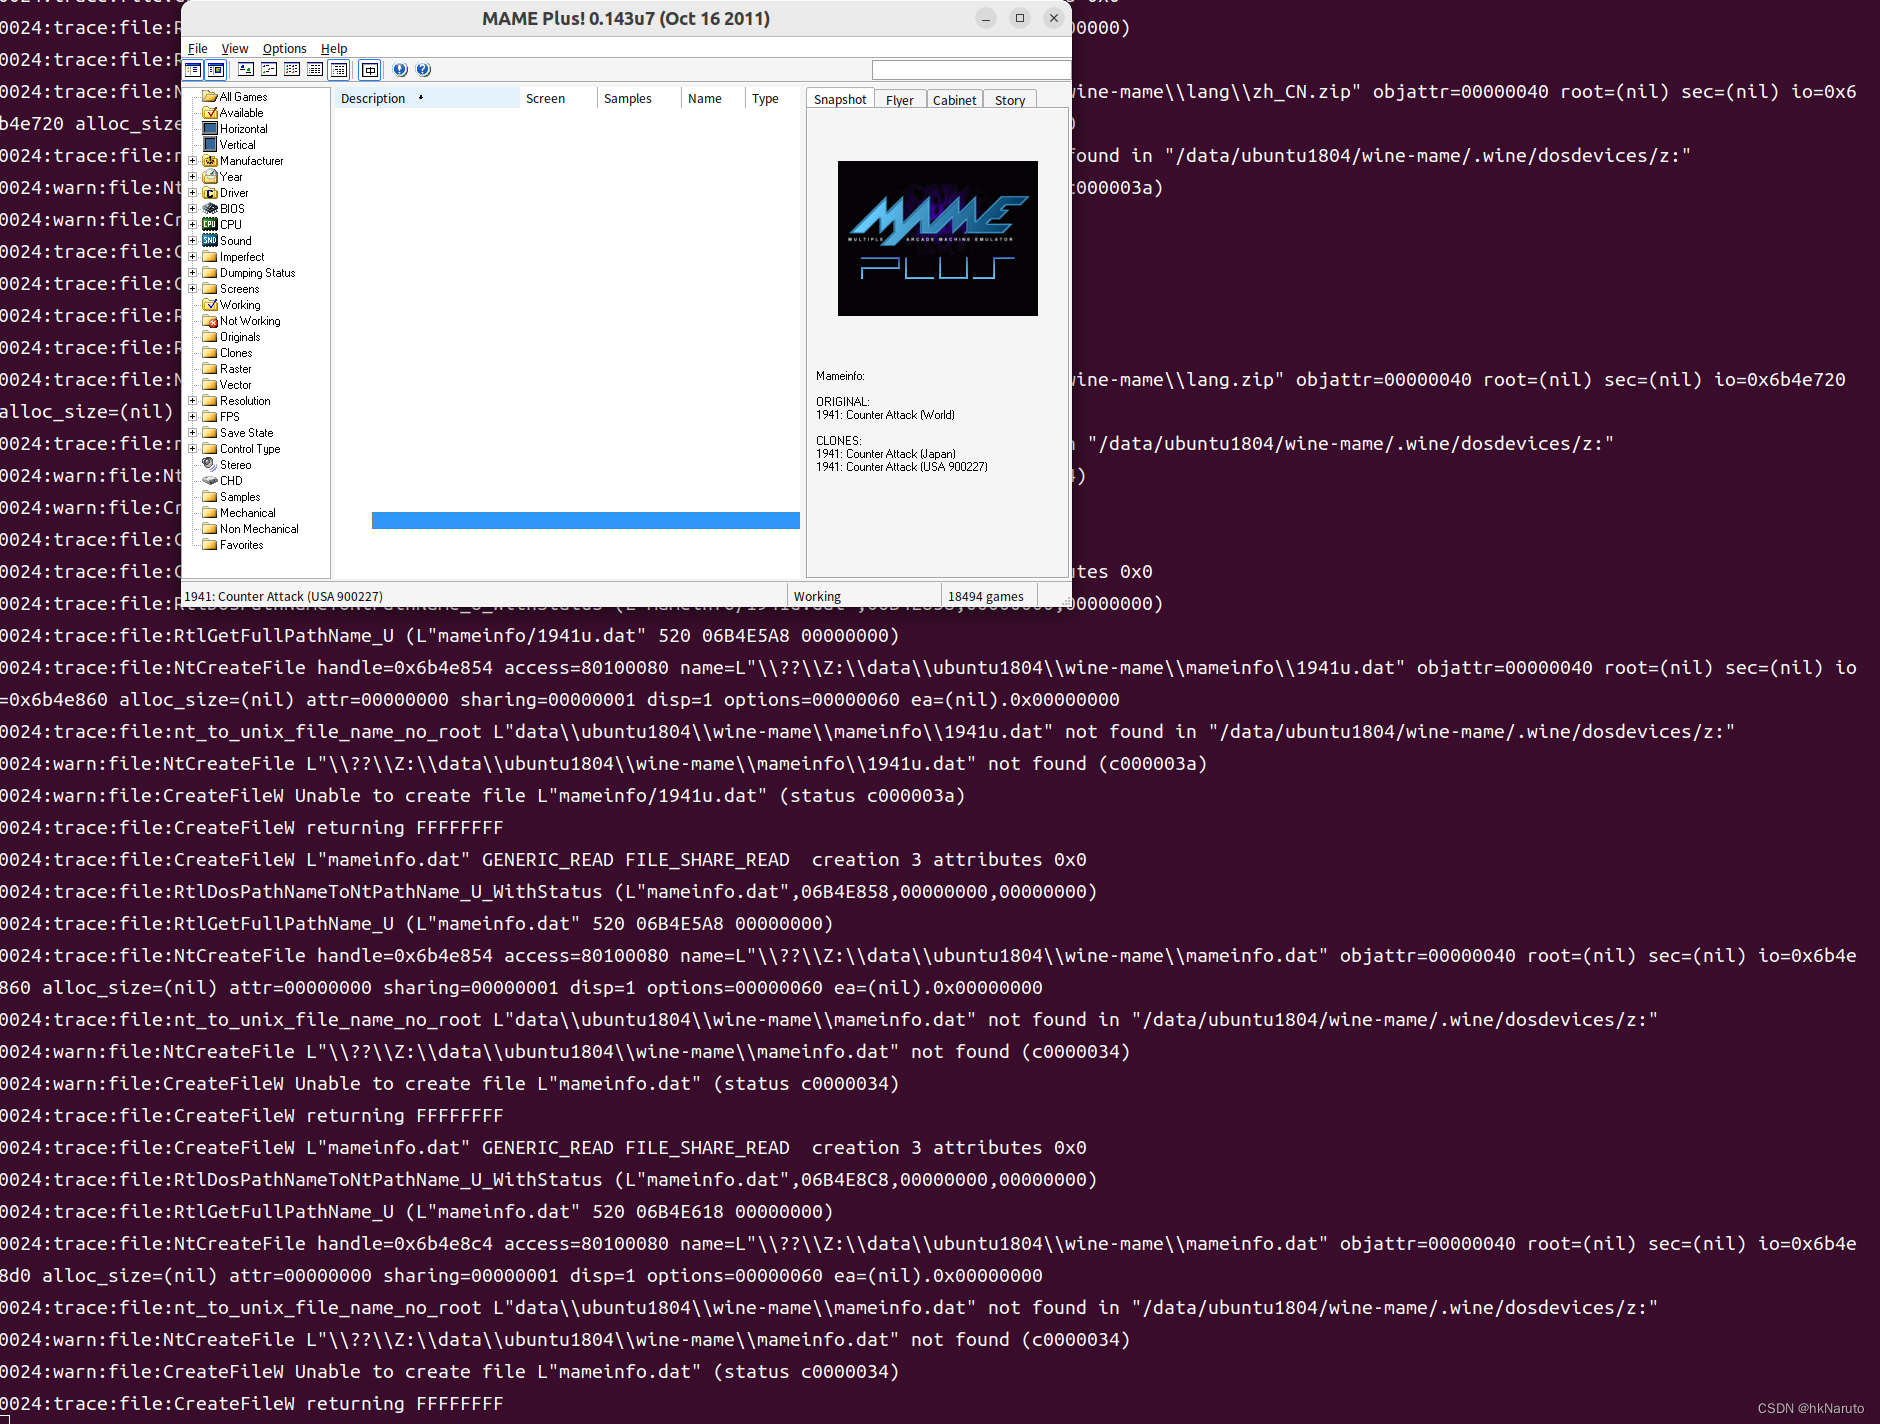Click the Chinese language toggle icon
This screenshot has width=1880, height=1424.
[x=370, y=70]
